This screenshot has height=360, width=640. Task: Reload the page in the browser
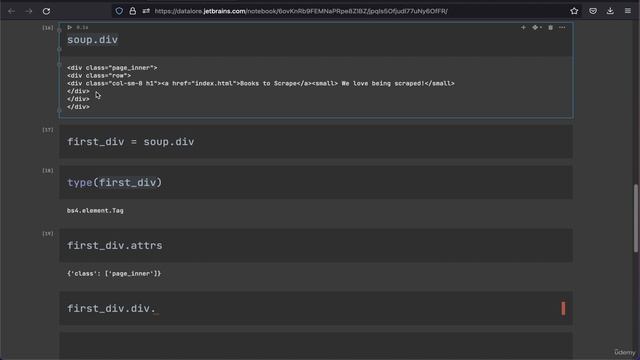[46, 11]
